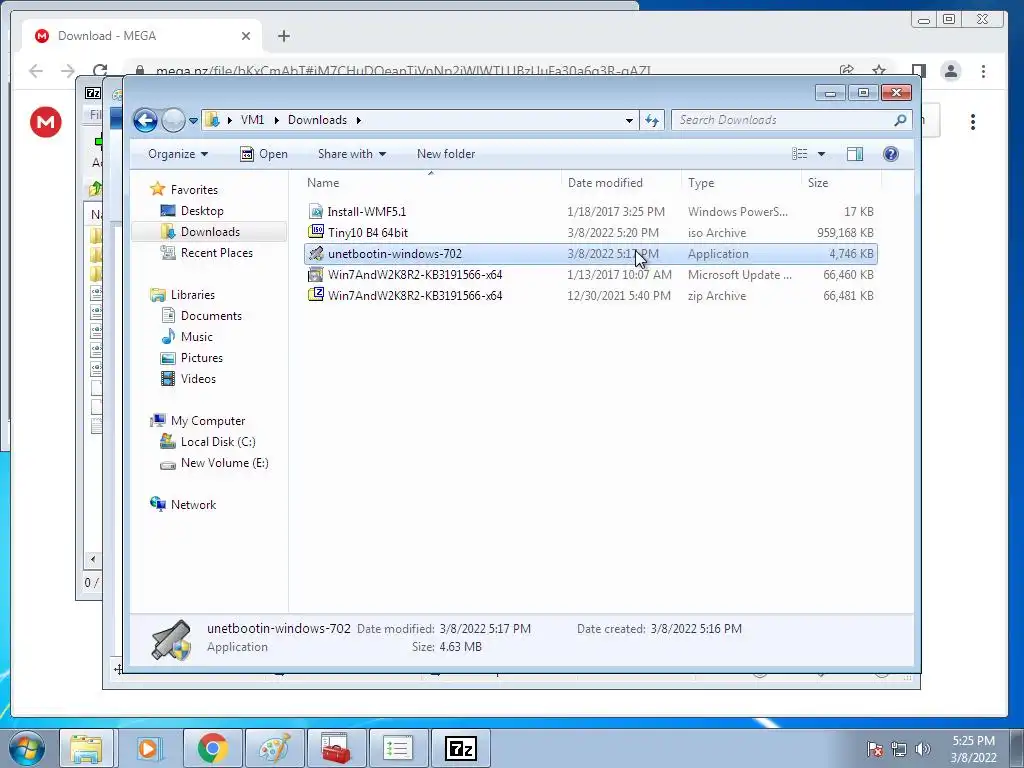
Task: Change your view icon in toolbar
Action: [799, 154]
